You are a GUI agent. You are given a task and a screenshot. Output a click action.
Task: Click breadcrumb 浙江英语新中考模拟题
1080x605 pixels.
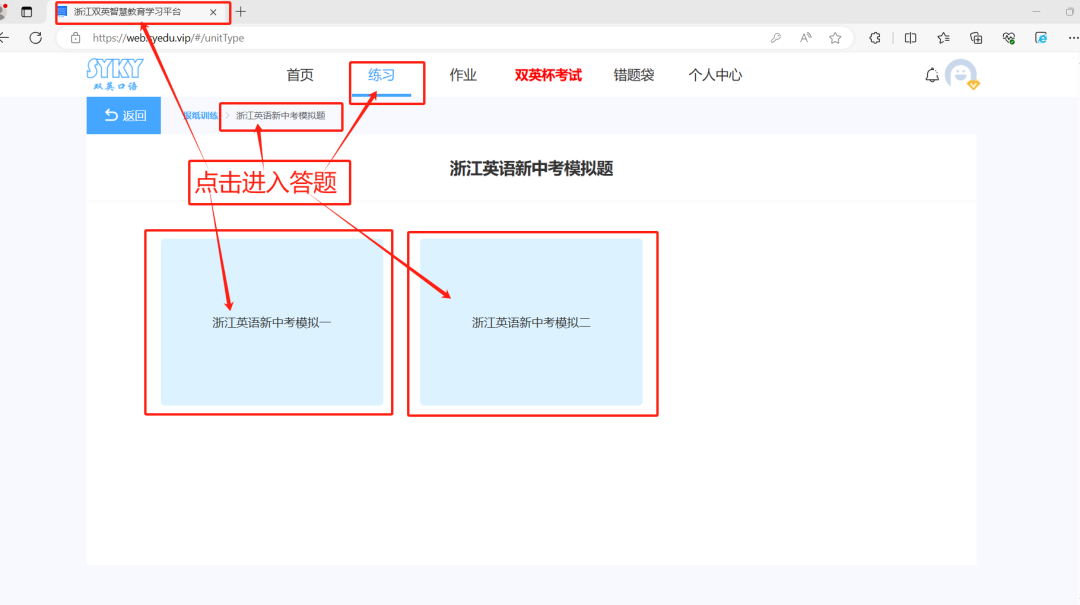(280, 116)
